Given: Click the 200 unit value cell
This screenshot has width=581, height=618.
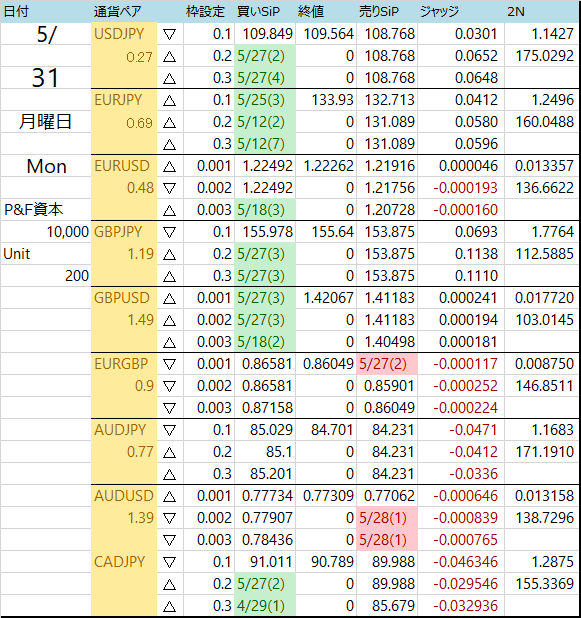Looking at the screenshot, I should pyautogui.click(x=45, y=276).
